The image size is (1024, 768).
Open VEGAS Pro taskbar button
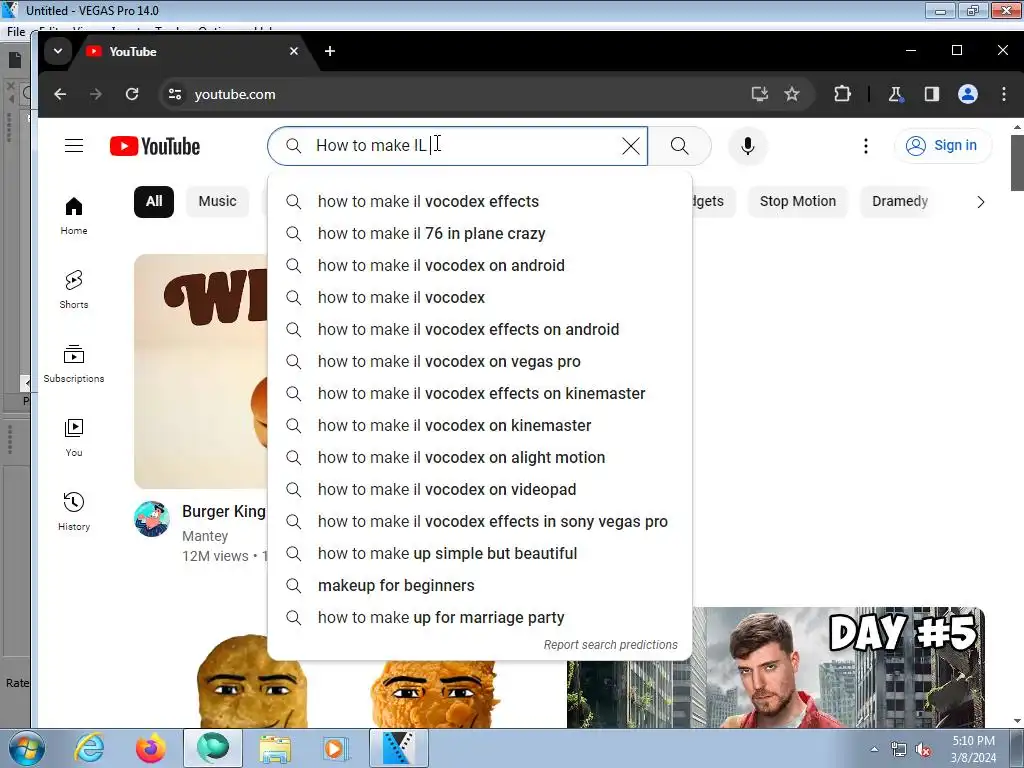[x=398, y=748]
